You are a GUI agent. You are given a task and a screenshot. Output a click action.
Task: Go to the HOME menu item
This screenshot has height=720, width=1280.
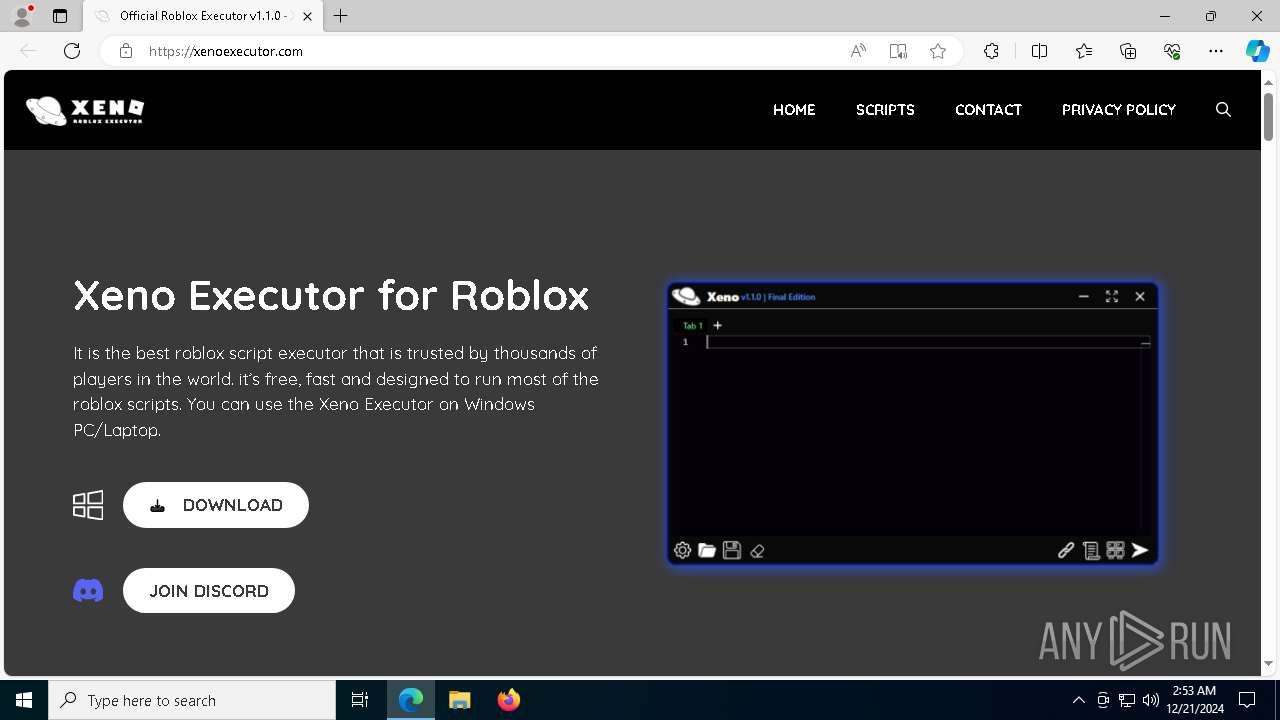click(x=794, y=110)
